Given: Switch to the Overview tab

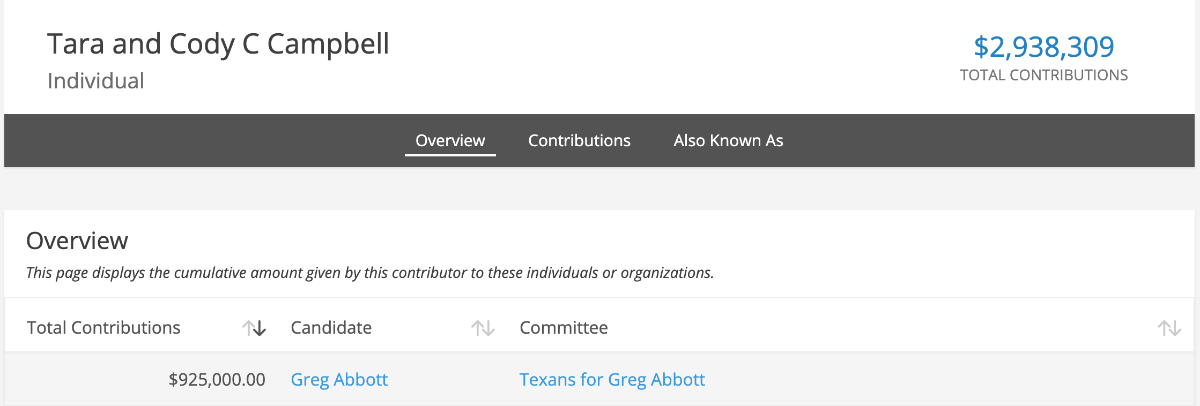Looking at the screenshot, I should (x=450, y=140).
